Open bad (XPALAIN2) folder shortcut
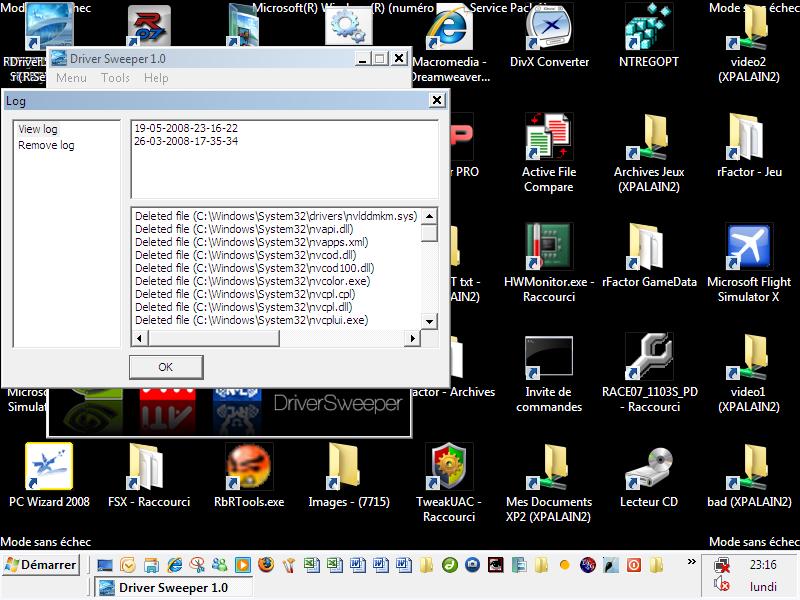 [748, 476]
